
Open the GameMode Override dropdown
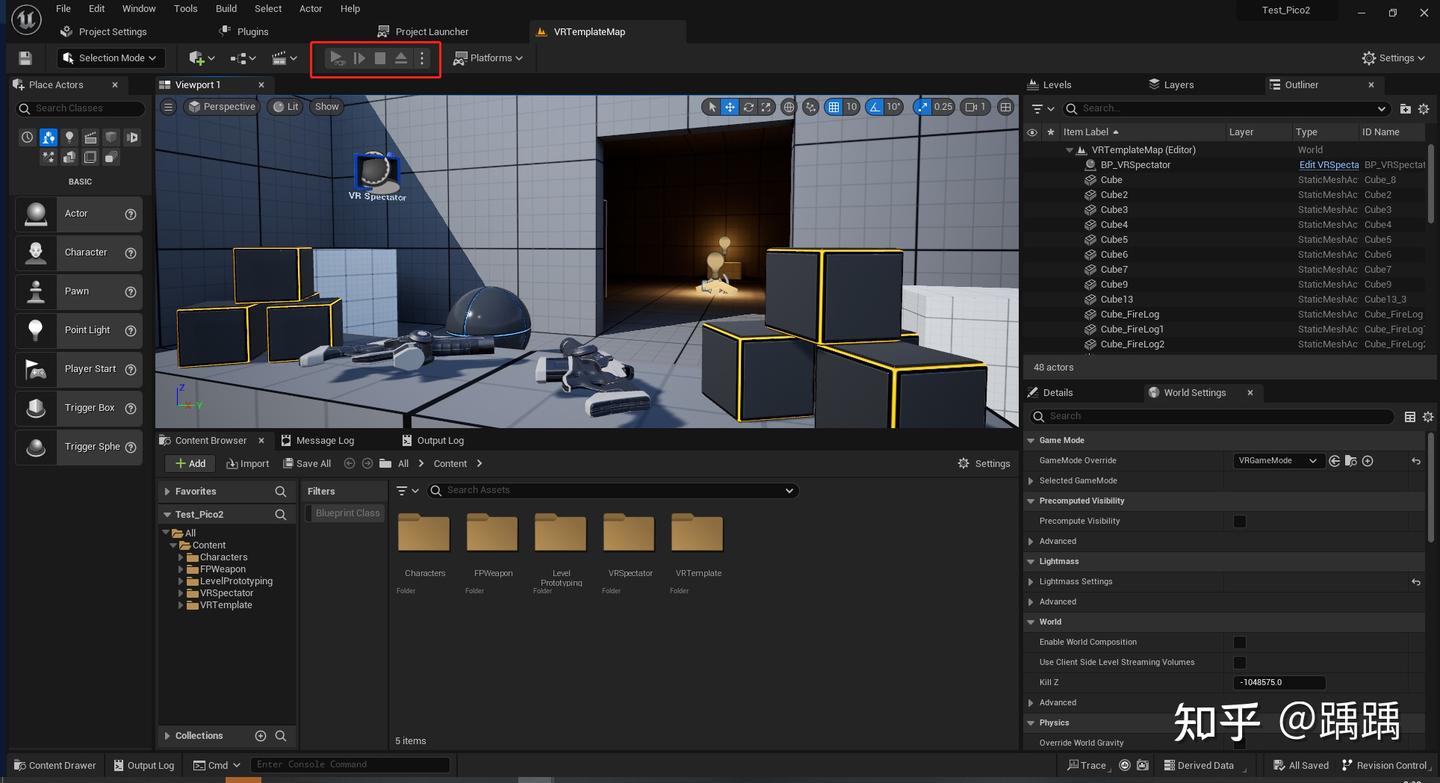click(x=1277, y=461)
